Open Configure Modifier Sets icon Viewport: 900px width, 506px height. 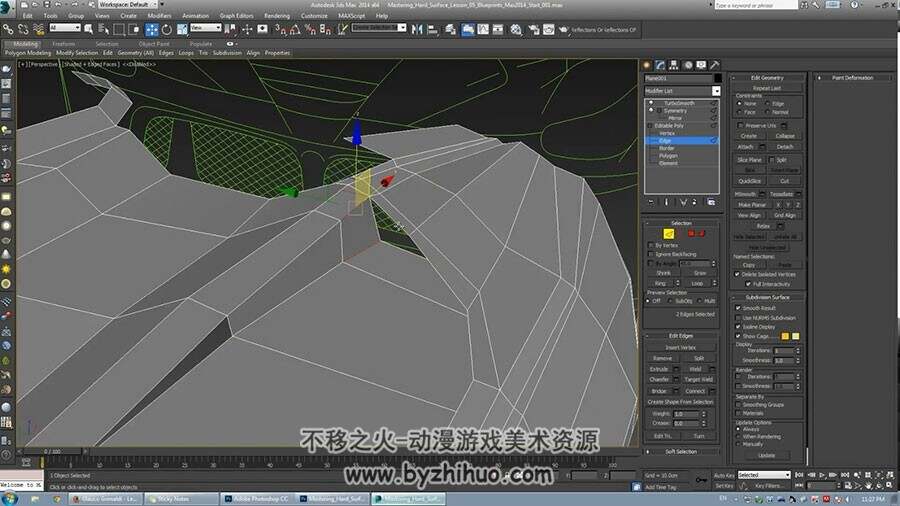tap(711, 202)
